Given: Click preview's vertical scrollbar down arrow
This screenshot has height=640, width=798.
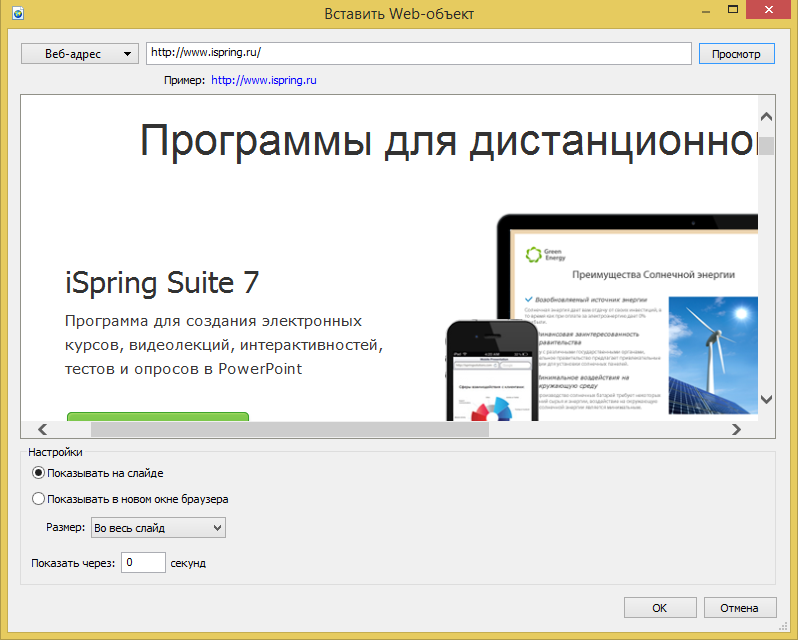Looking at the screenshot, I should tap(766, 399).
